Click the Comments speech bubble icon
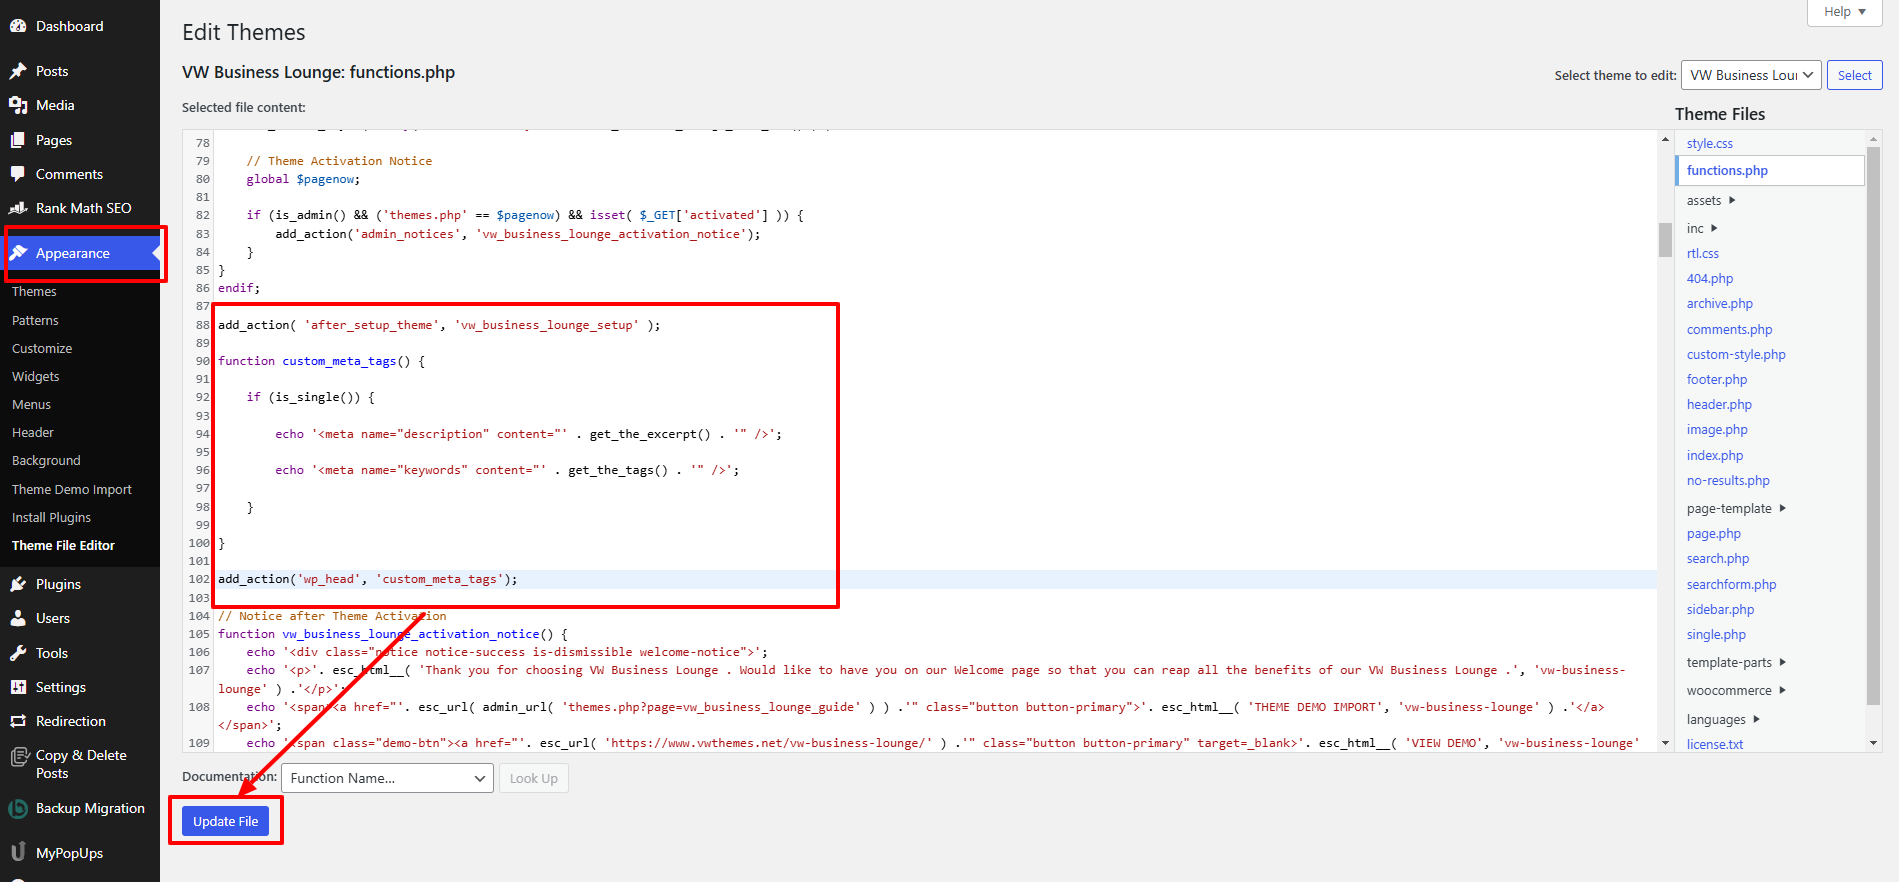 18,174
